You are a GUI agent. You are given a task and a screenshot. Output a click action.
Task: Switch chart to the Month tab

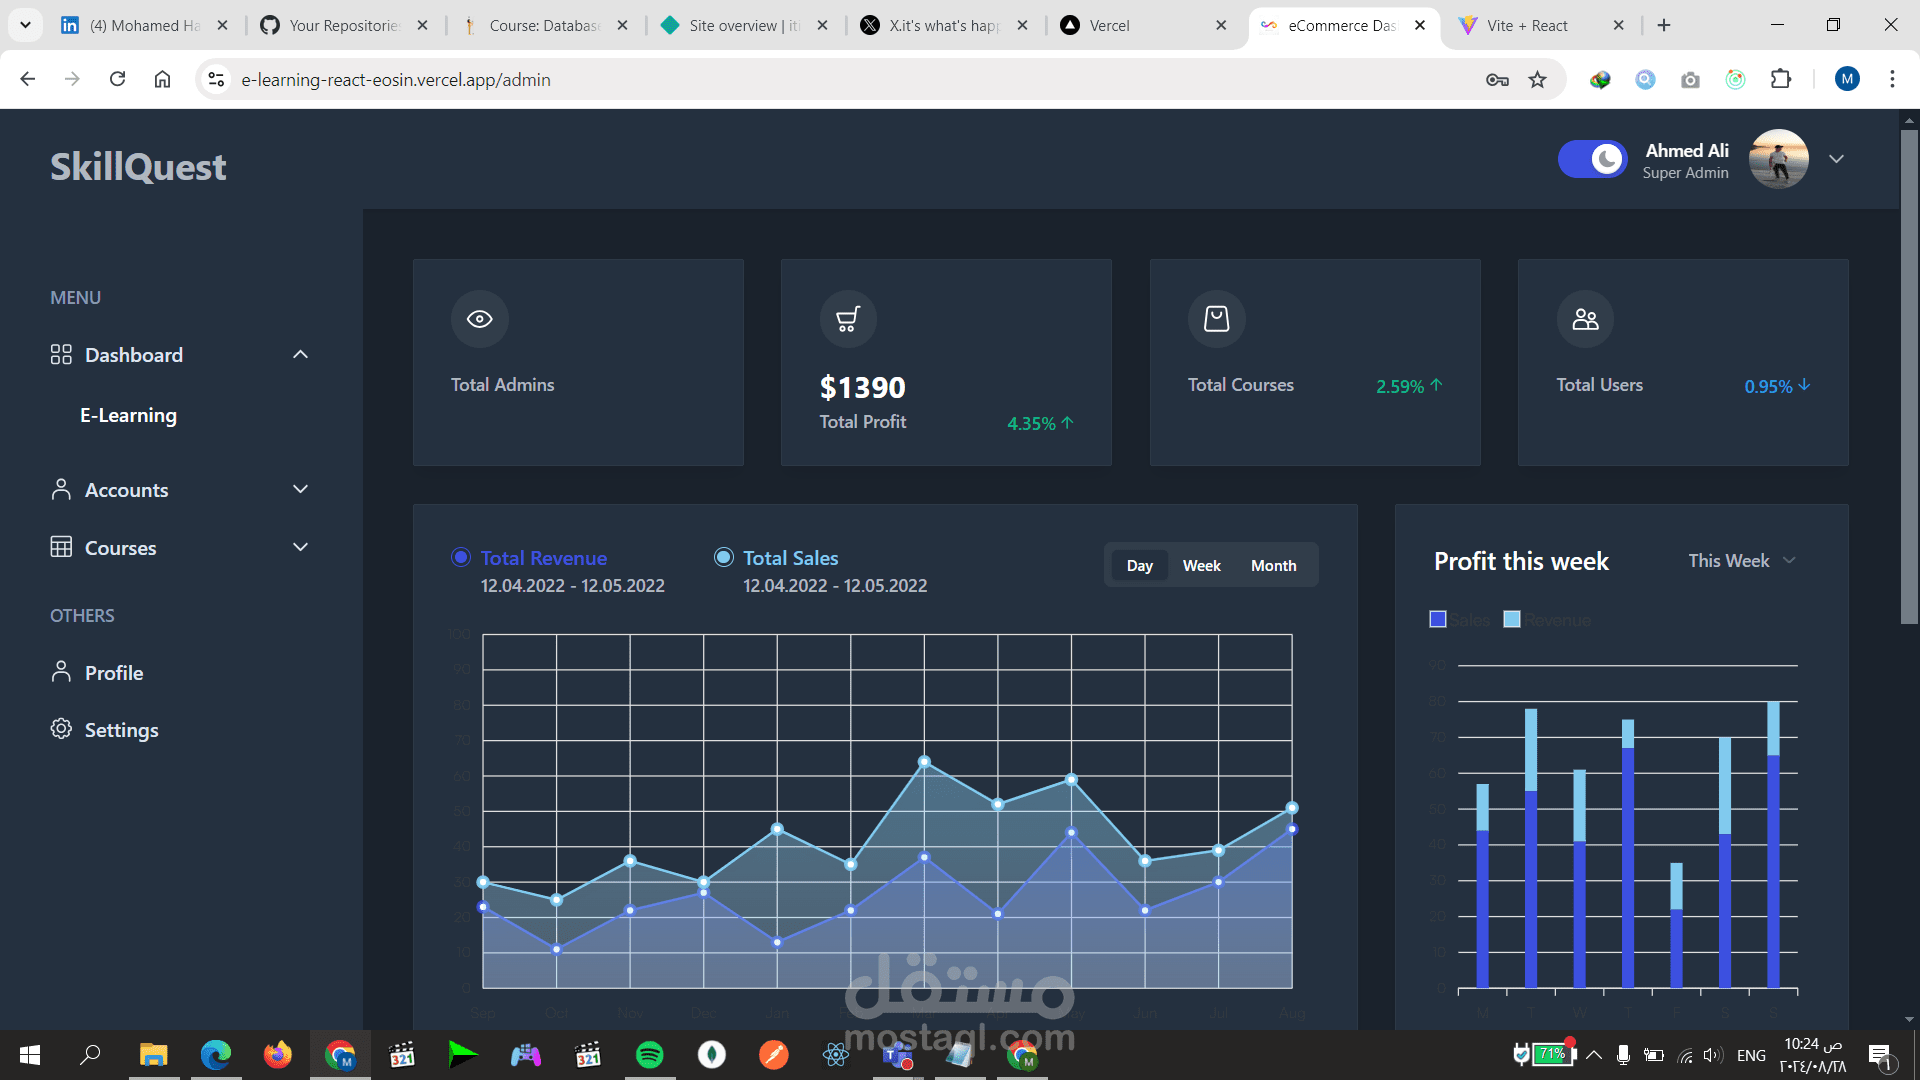point(1273,566)
